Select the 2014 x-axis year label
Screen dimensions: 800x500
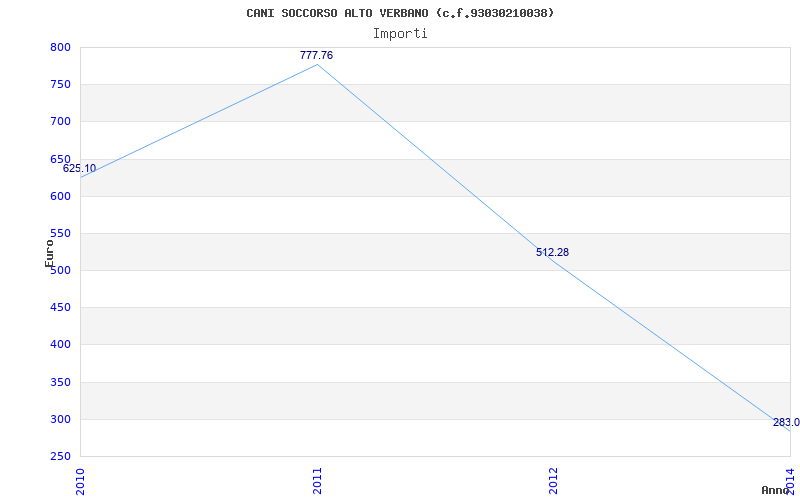(x=791, y=481)
